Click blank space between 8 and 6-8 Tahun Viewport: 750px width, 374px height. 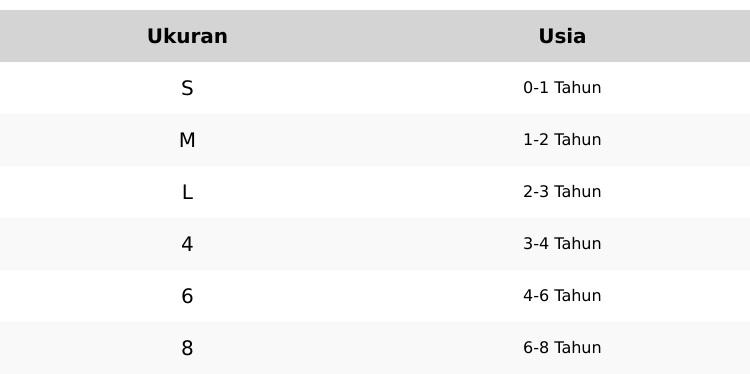click(358, 348)
